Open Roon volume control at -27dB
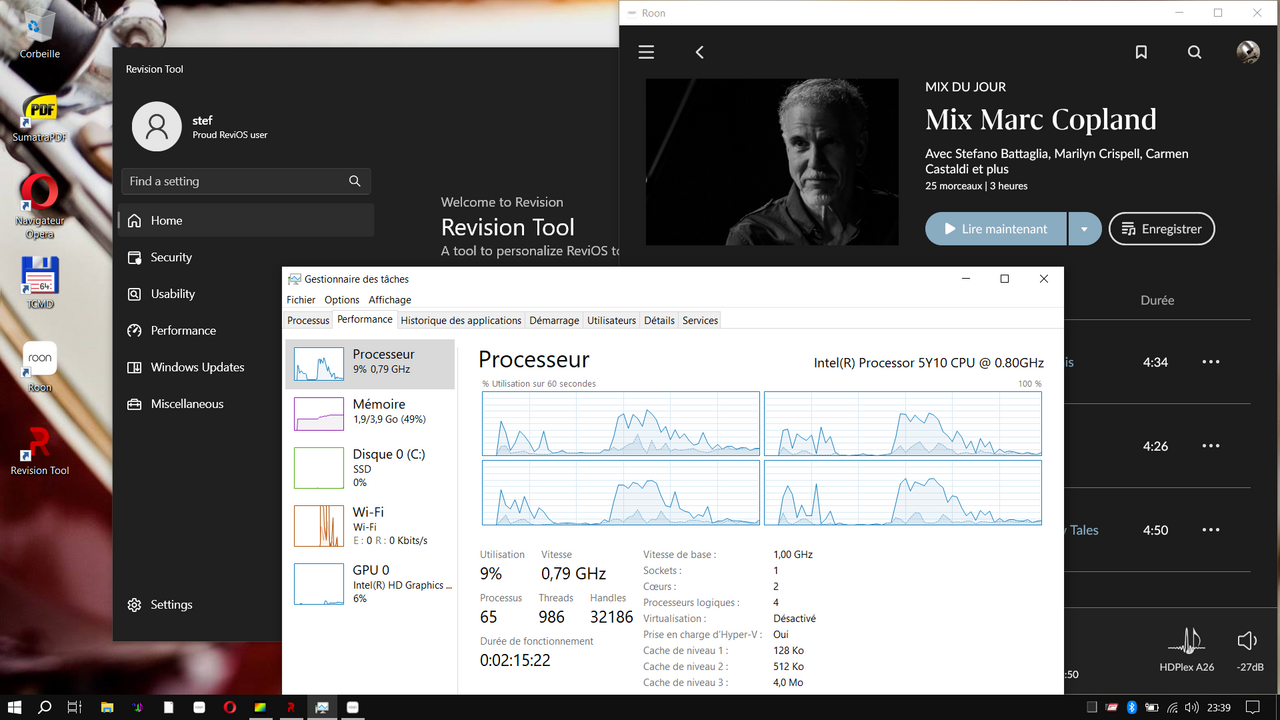Viewport: 1280px width, 720px height. tap(1246, 642)
